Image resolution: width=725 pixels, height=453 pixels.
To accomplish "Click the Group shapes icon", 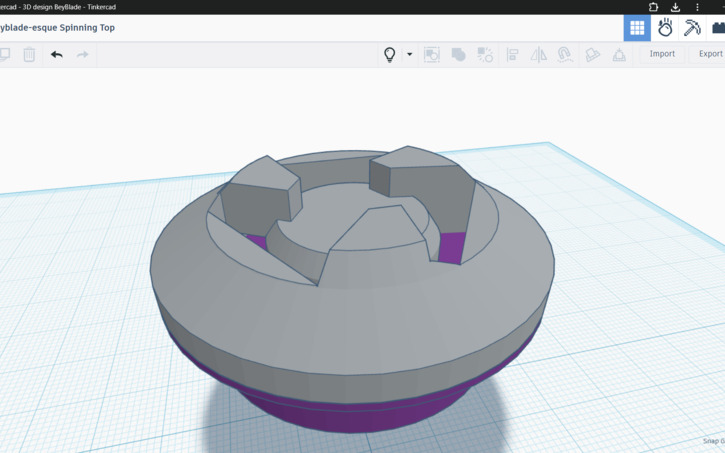I will (458, 55).
